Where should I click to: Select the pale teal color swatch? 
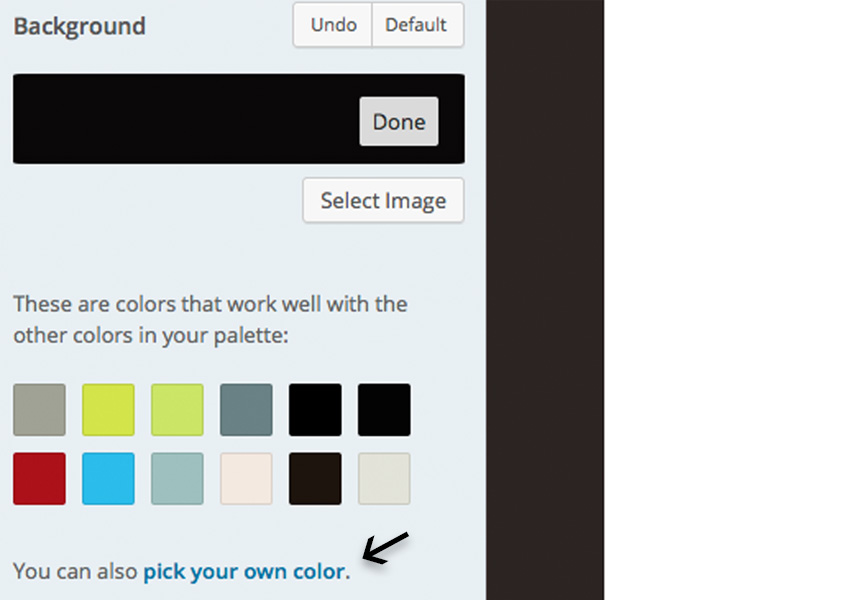176,478
